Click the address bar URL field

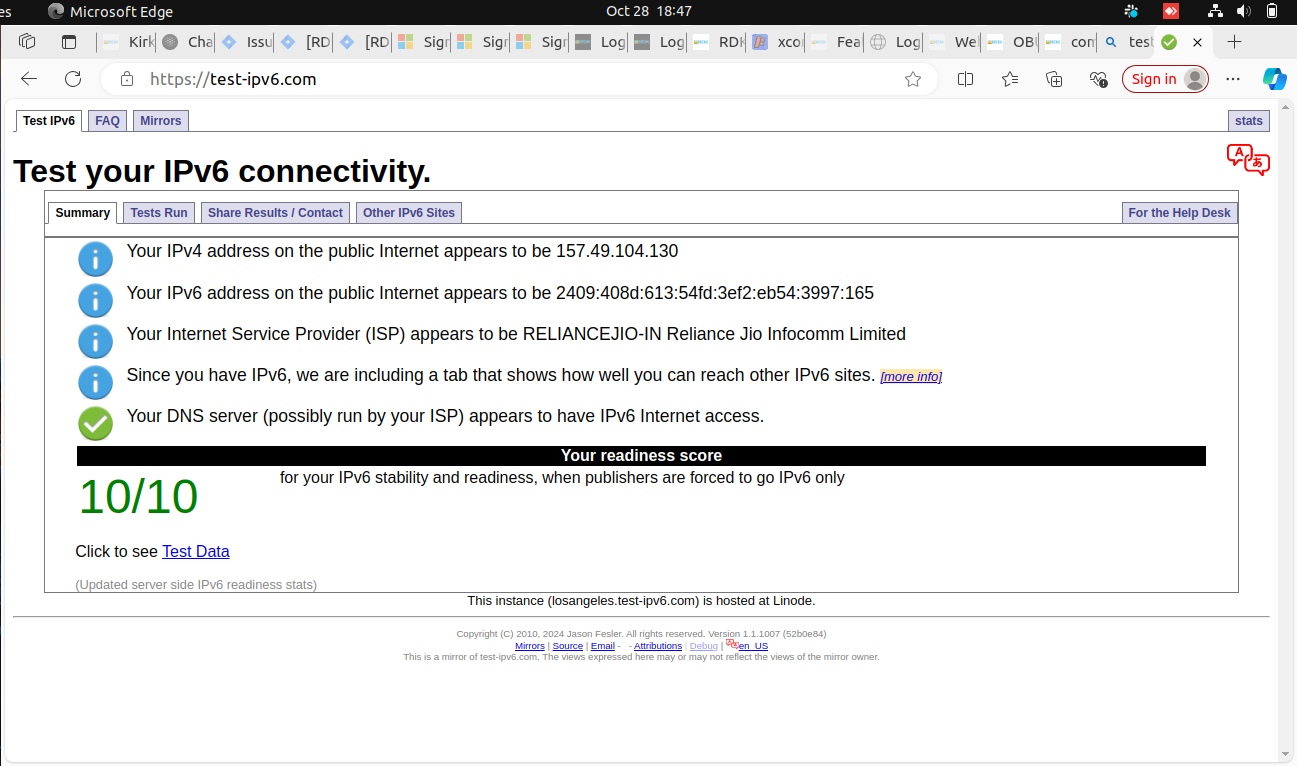point(500,79)
